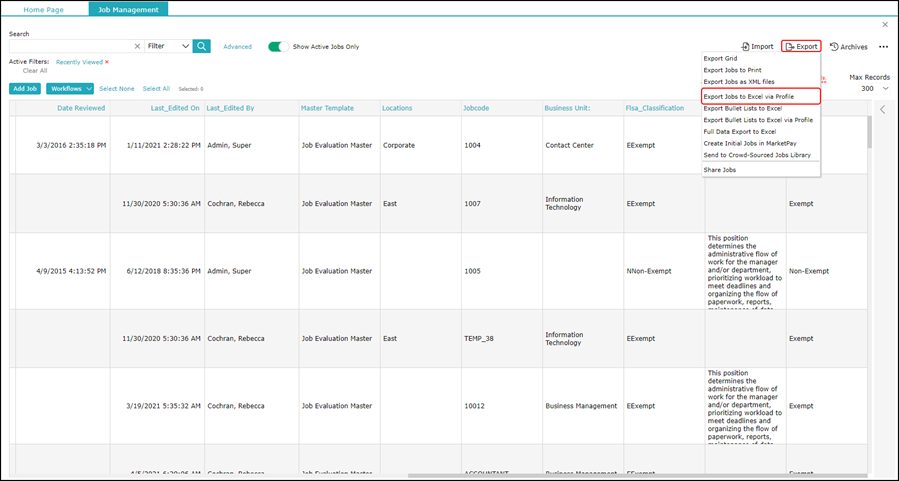Remove the Recently Viewed filter via red X
The image size is (899, 481).
pyautogui.click(x=107, y=62)
